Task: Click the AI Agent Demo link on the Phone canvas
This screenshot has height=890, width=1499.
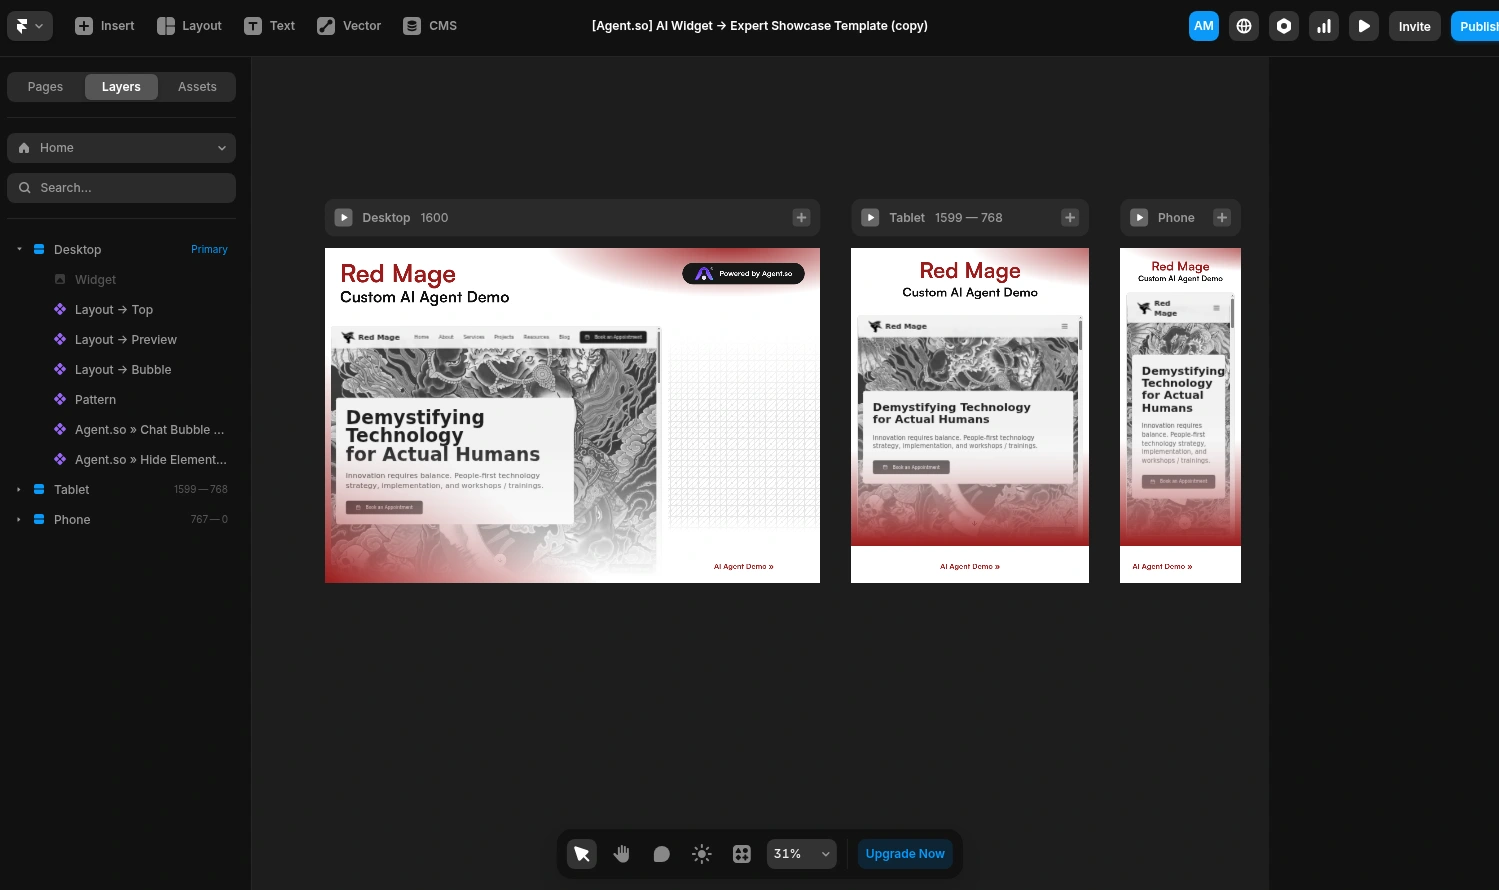Action: [x=1162, y=566]
